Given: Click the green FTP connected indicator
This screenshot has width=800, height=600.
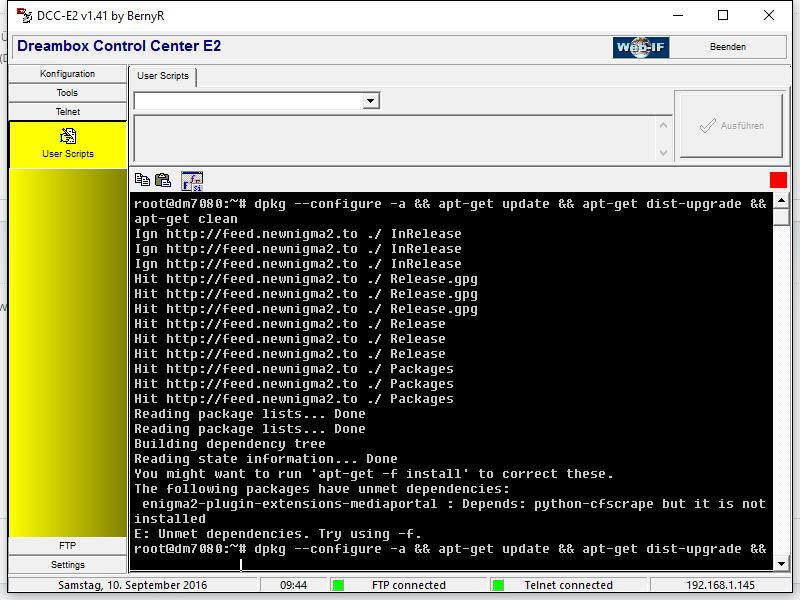Looking at the screenshot, I should tap(338, 585).
